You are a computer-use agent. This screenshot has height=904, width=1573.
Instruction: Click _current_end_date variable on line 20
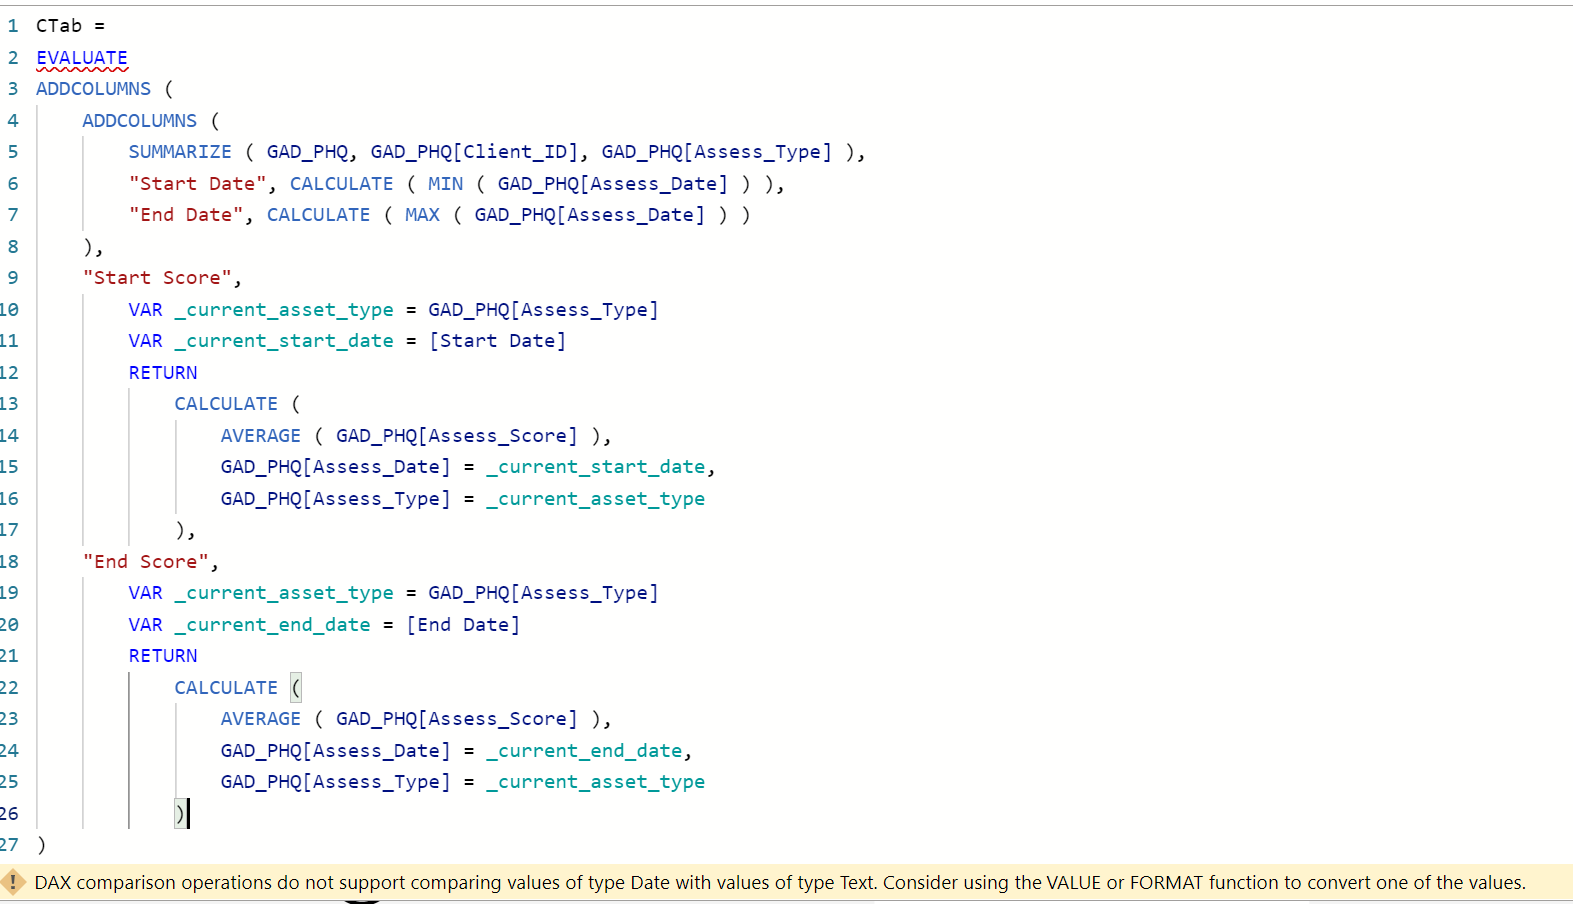click(272, 625)
